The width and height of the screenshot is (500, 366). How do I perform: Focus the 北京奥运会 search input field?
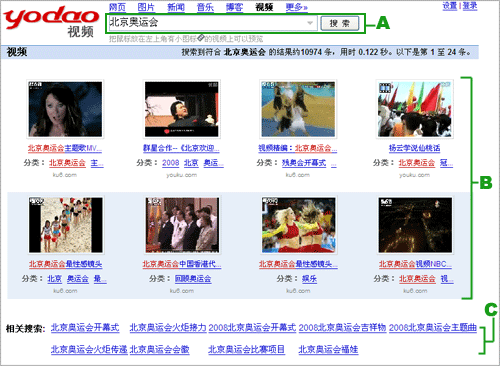point(207,23)
